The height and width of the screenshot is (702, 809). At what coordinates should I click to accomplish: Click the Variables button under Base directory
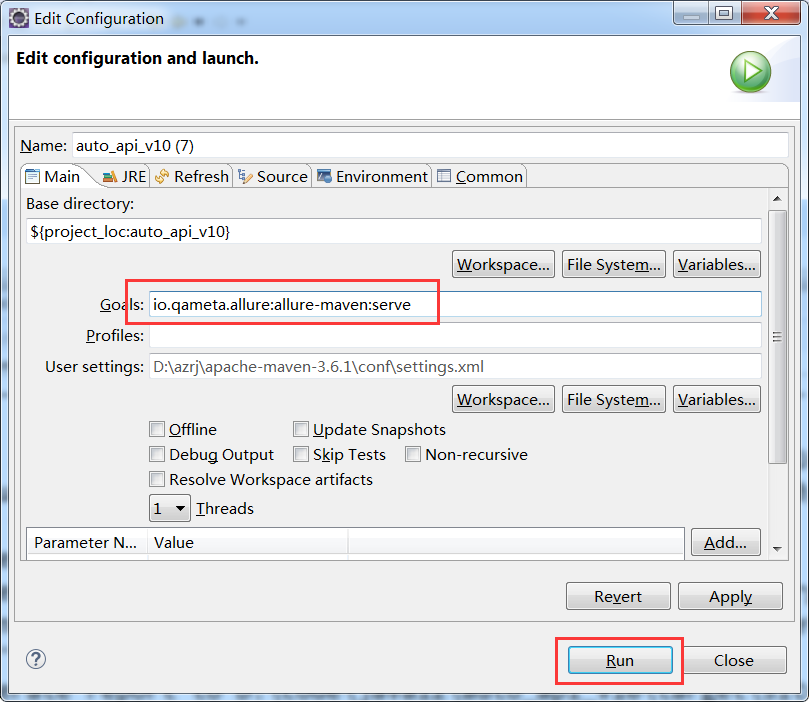(716, 264)
